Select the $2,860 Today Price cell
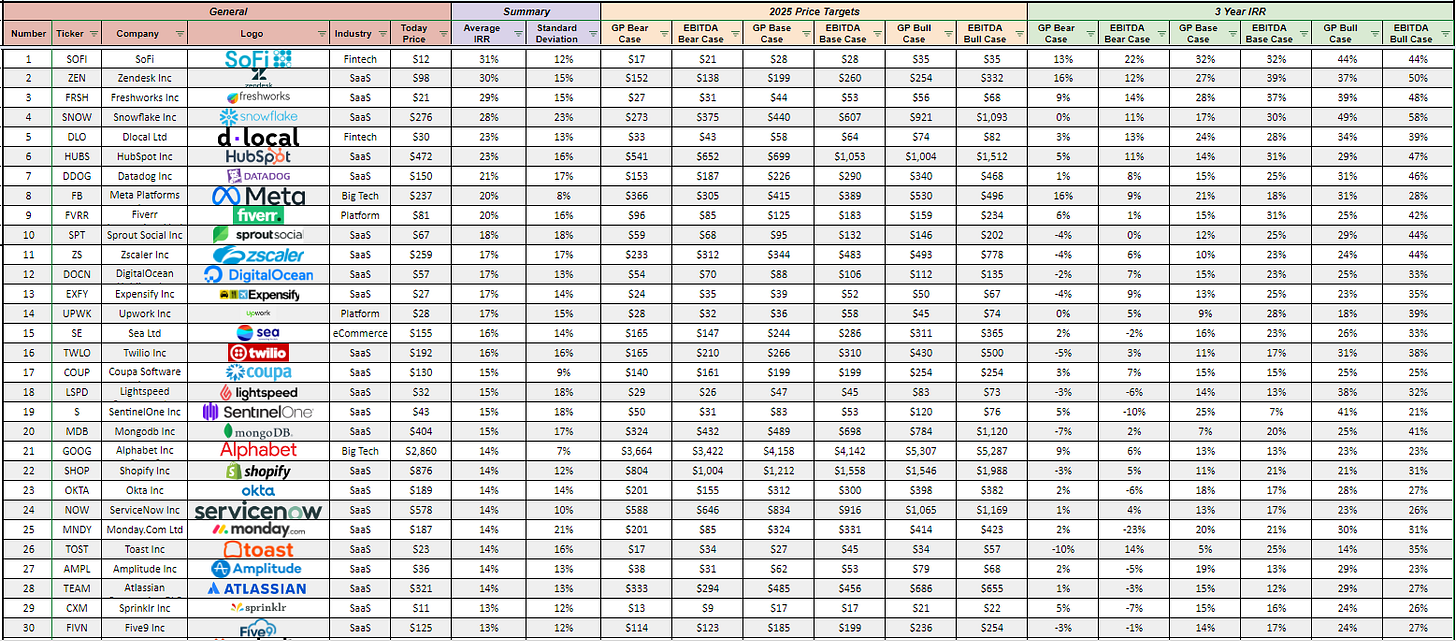 point(420,450)
